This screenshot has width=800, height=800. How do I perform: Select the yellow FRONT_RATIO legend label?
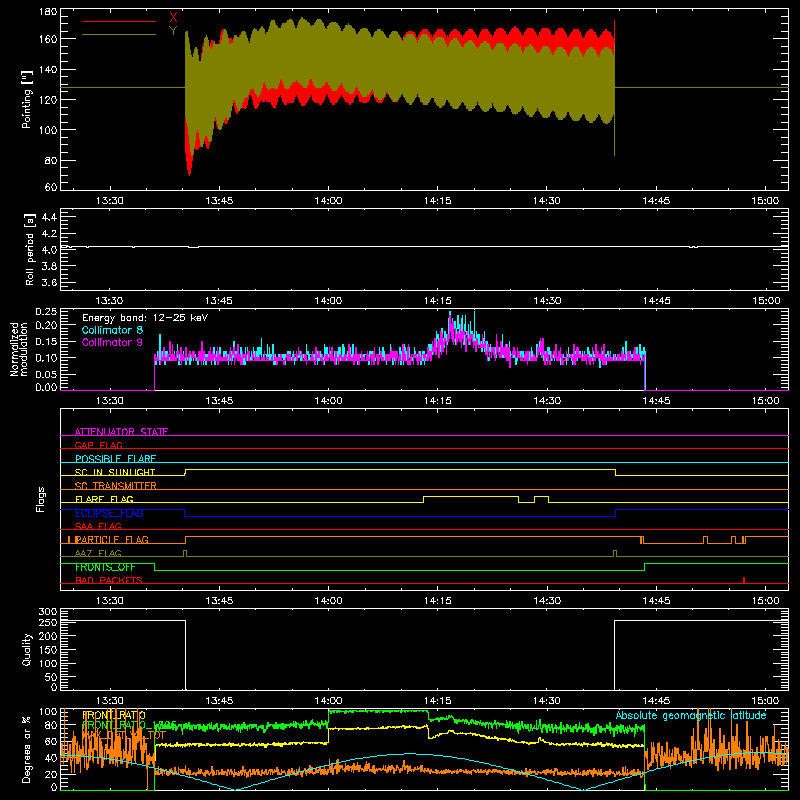pos(114,715)
